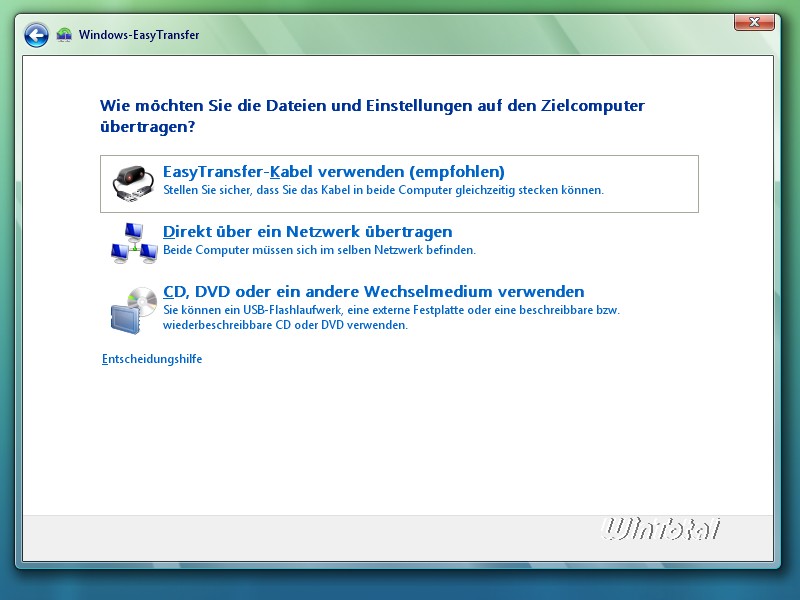Pick CD, DVD oder ein andere Wechselmedium verwenden
This screenshot has height=600, width=800.
coord(373,291)
